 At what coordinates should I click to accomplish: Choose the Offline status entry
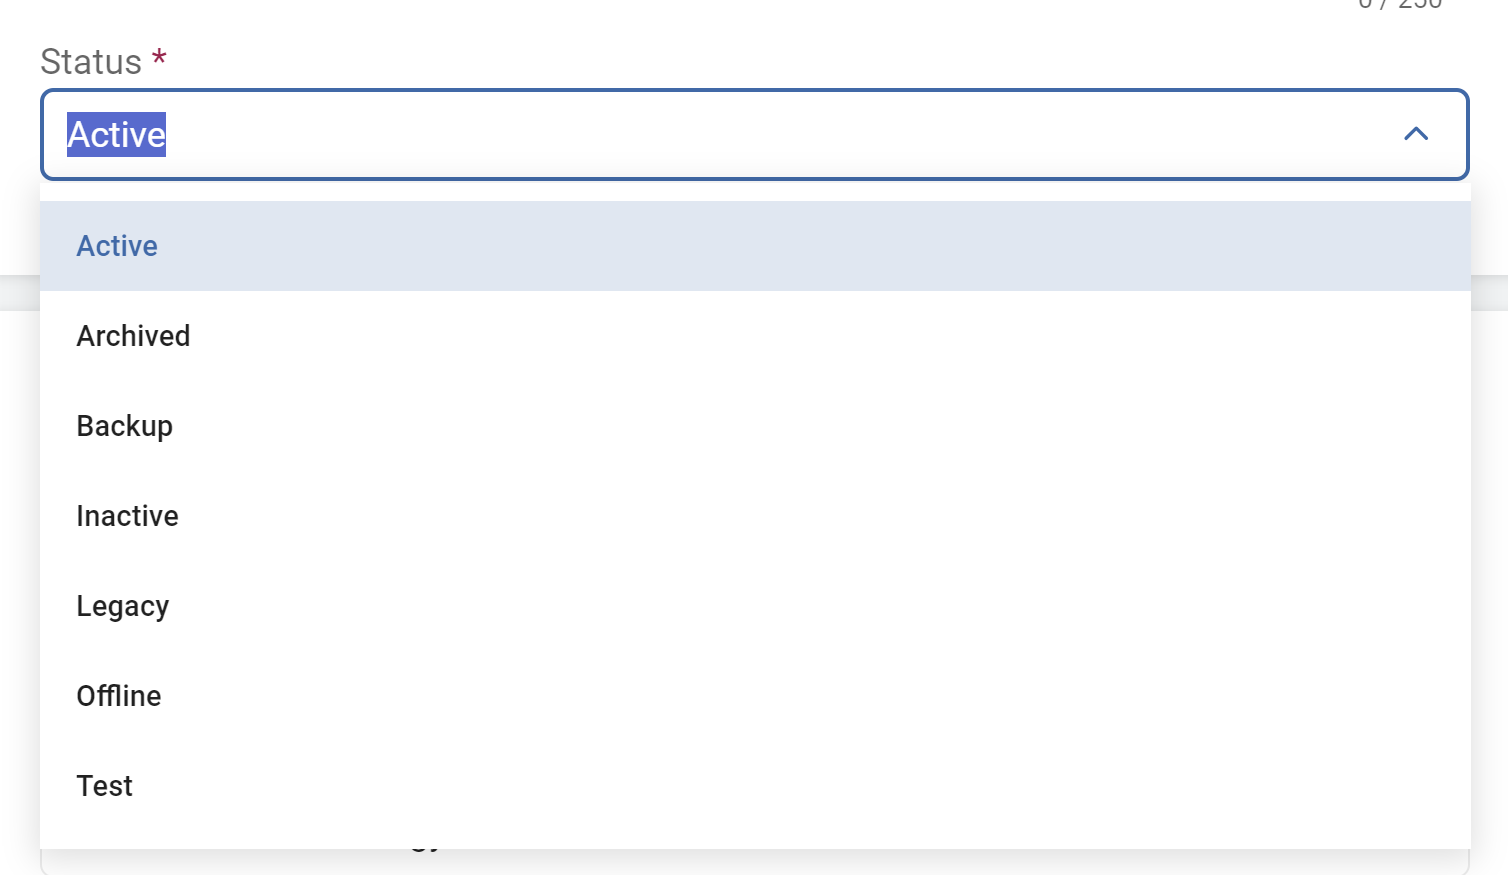tap(119, 696)
